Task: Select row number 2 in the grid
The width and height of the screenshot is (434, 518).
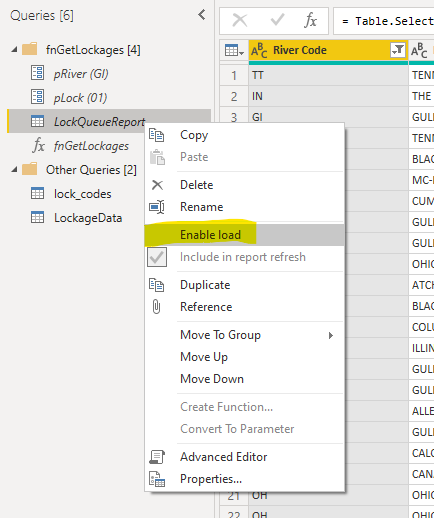Action: [234, 96]
